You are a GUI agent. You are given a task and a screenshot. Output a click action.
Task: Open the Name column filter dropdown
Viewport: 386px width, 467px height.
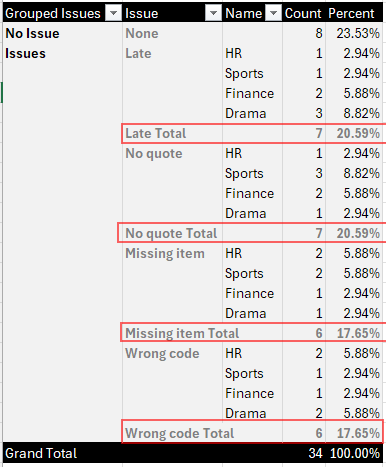[x=274, y=13]
